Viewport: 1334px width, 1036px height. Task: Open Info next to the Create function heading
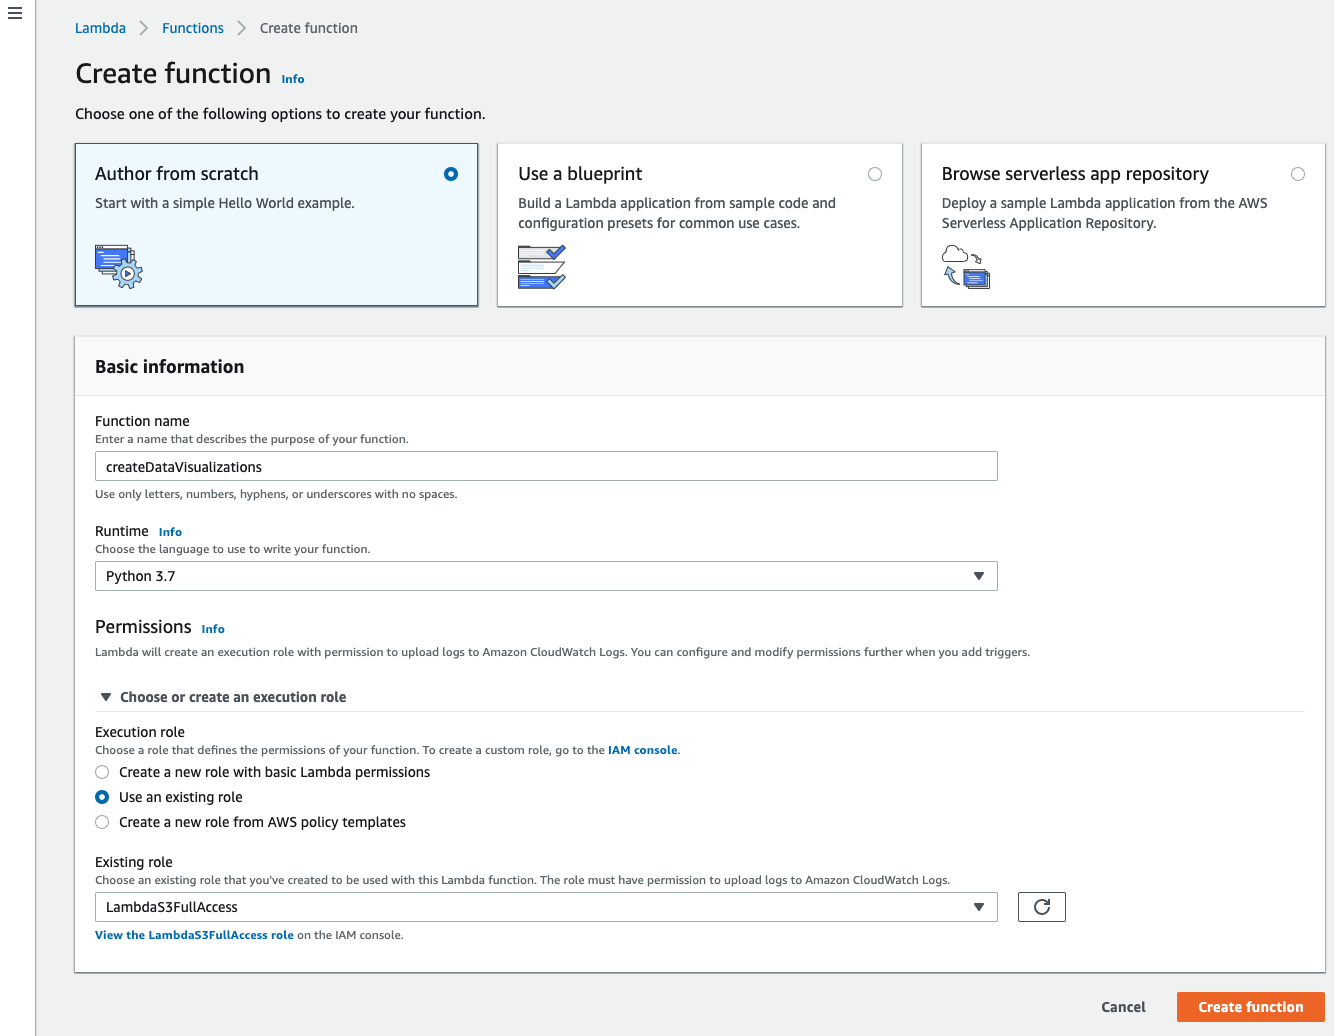(292, 78)
